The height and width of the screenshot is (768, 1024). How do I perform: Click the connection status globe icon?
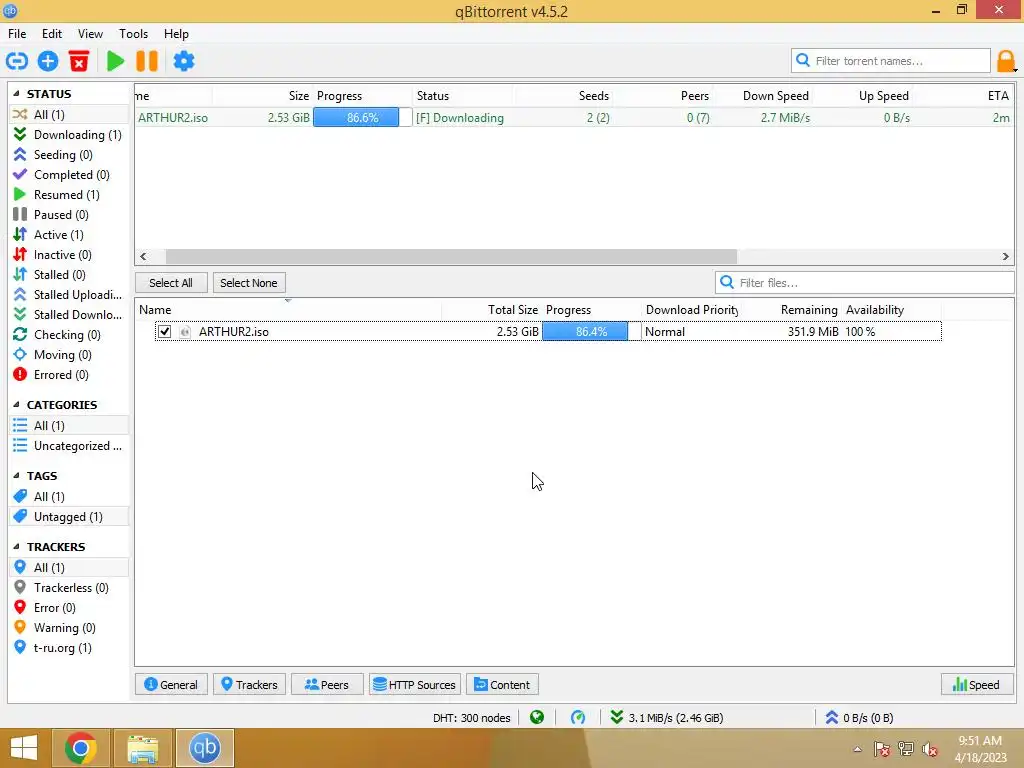[537, 718]
